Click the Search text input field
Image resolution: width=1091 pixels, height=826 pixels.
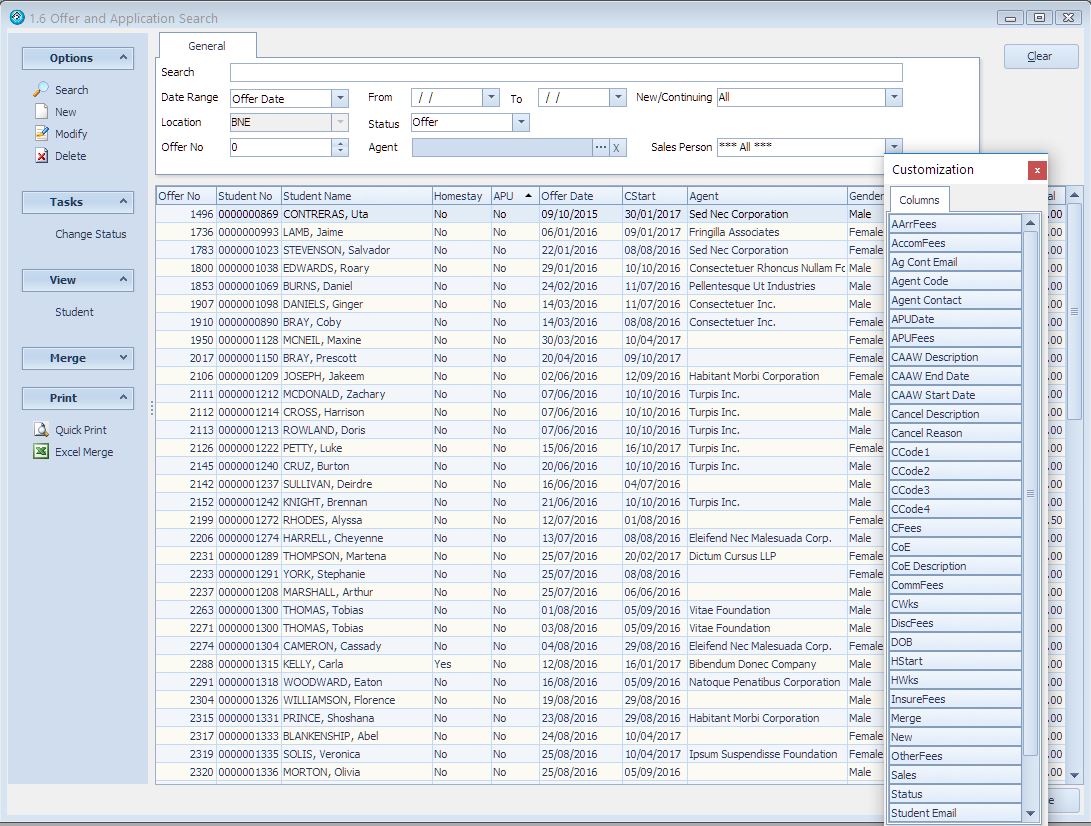[x=565, y=73]
